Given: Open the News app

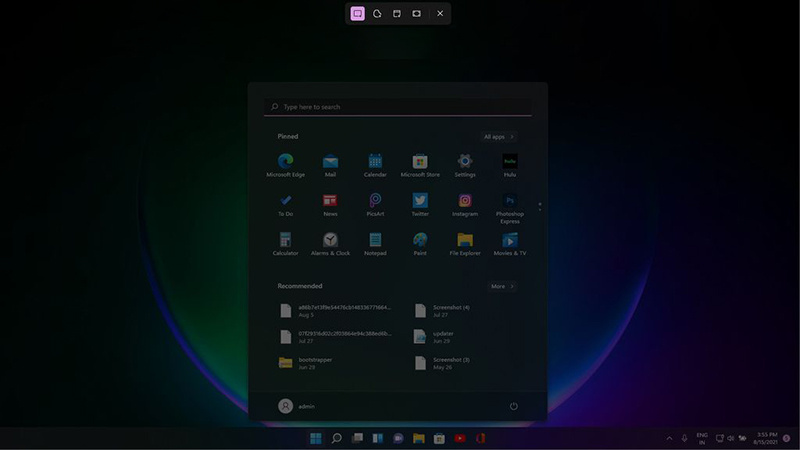Looking at the screenshot, I should click(x=330, y=205).
